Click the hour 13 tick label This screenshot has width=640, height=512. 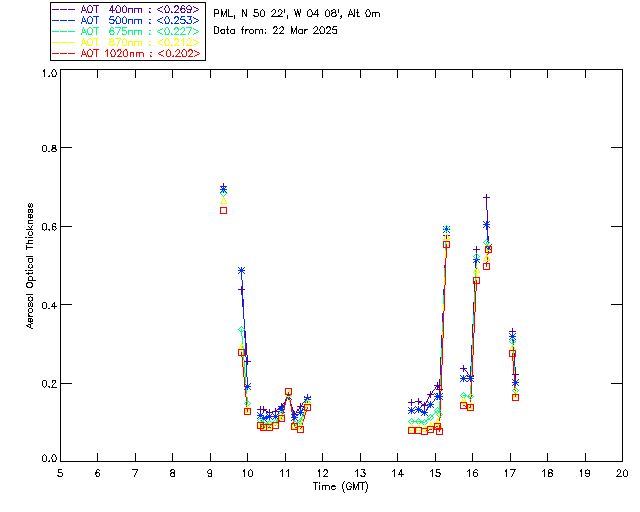[360, 473]
